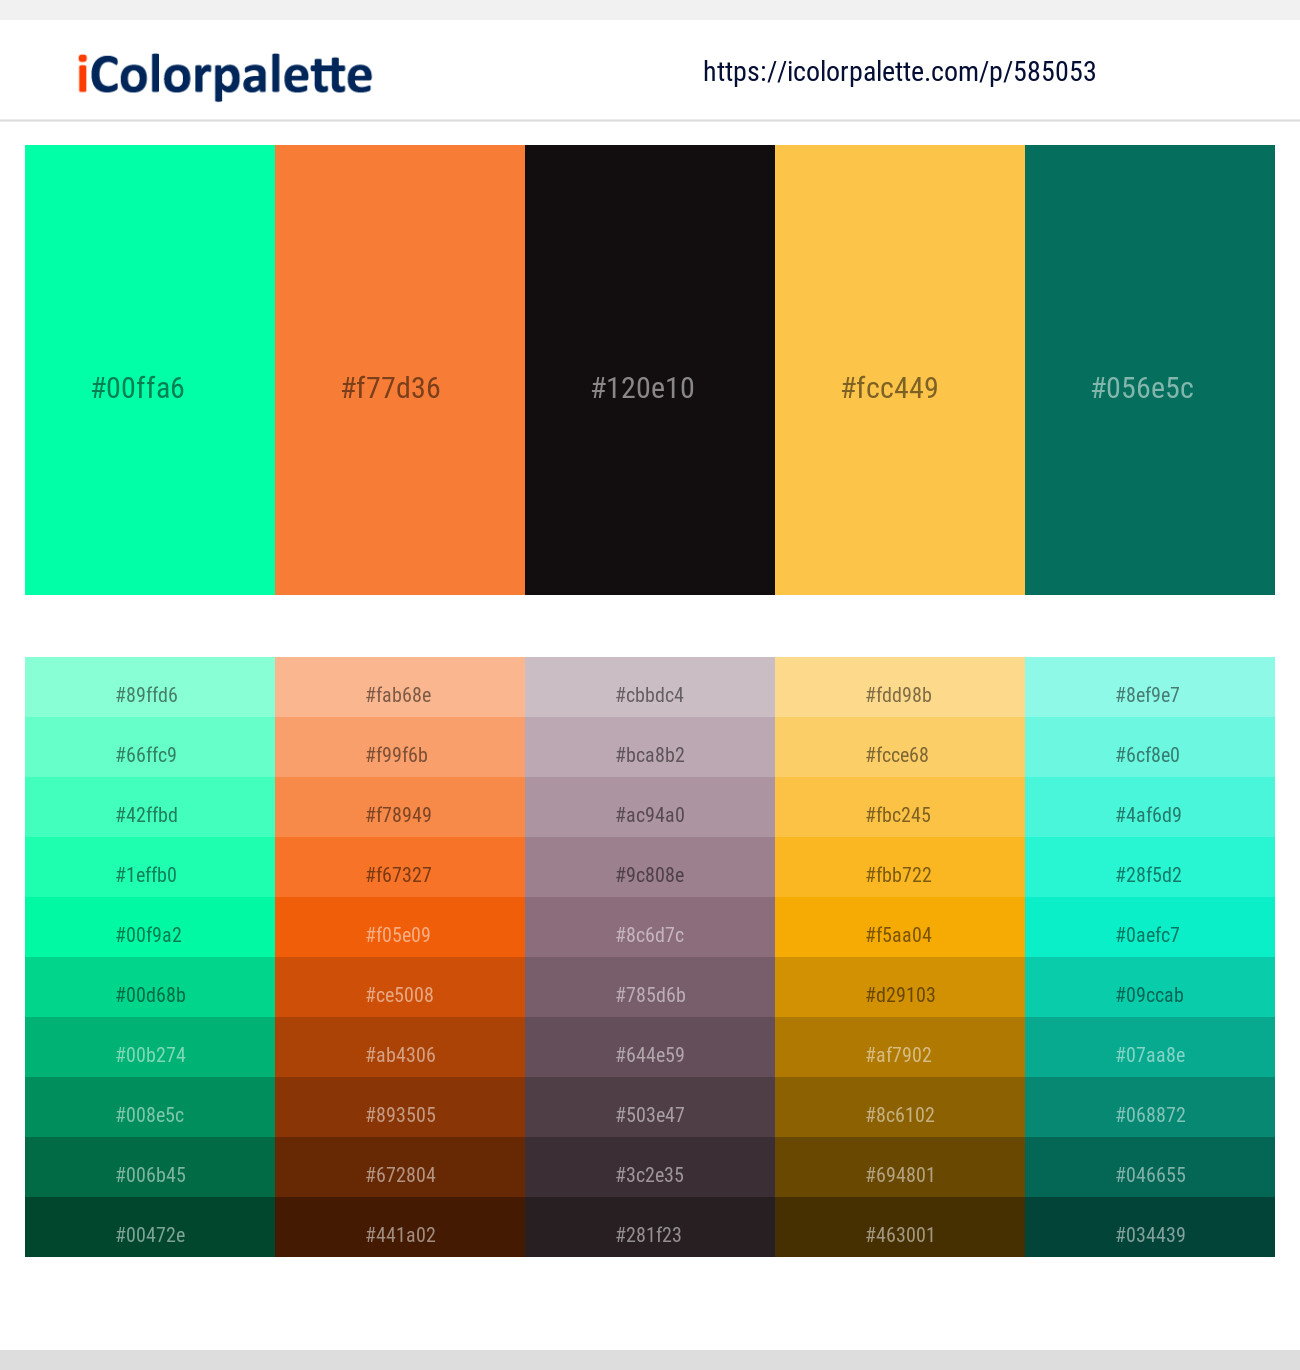Image resolution: width=1300 pixels, height=1370 pixels.
Task: Click the iColorpalette logo
Action: tap(225, 75)
